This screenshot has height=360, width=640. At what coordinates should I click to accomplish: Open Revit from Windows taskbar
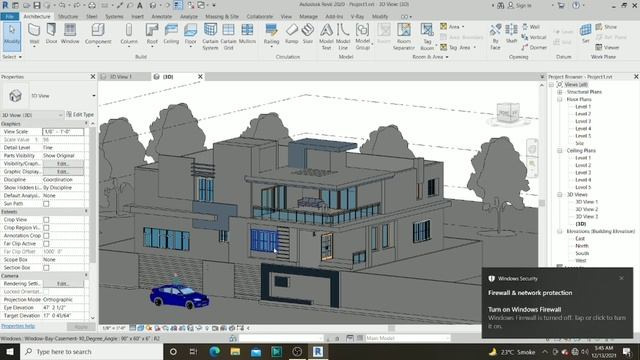coord(318,351)
